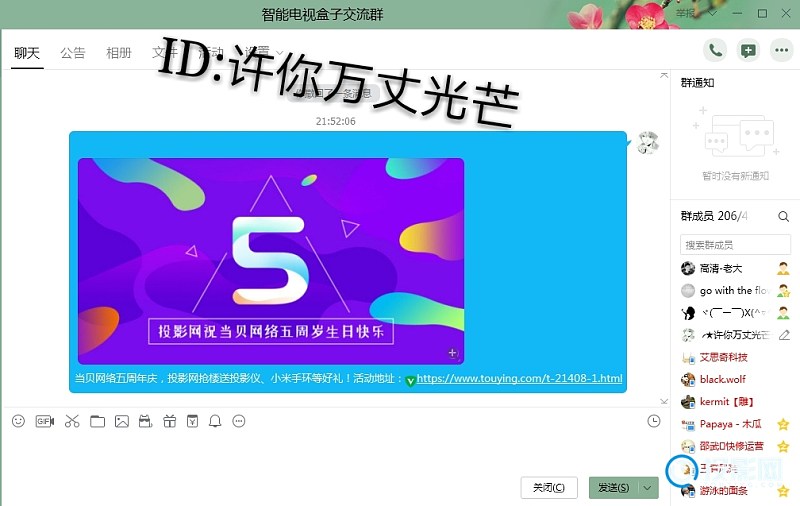Insert a picture into the message
This screenshot has width=800, height=506.
click(121, 421)
